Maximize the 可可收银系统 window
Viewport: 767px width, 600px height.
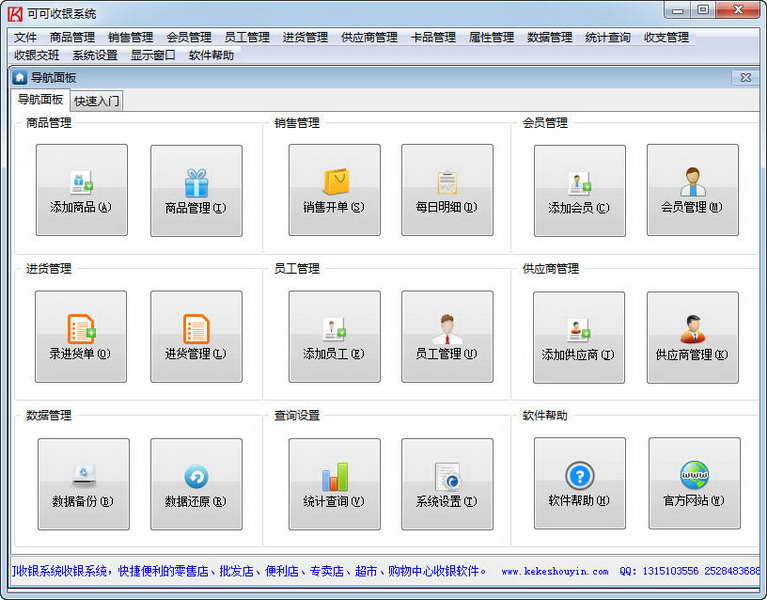(703, 10)
